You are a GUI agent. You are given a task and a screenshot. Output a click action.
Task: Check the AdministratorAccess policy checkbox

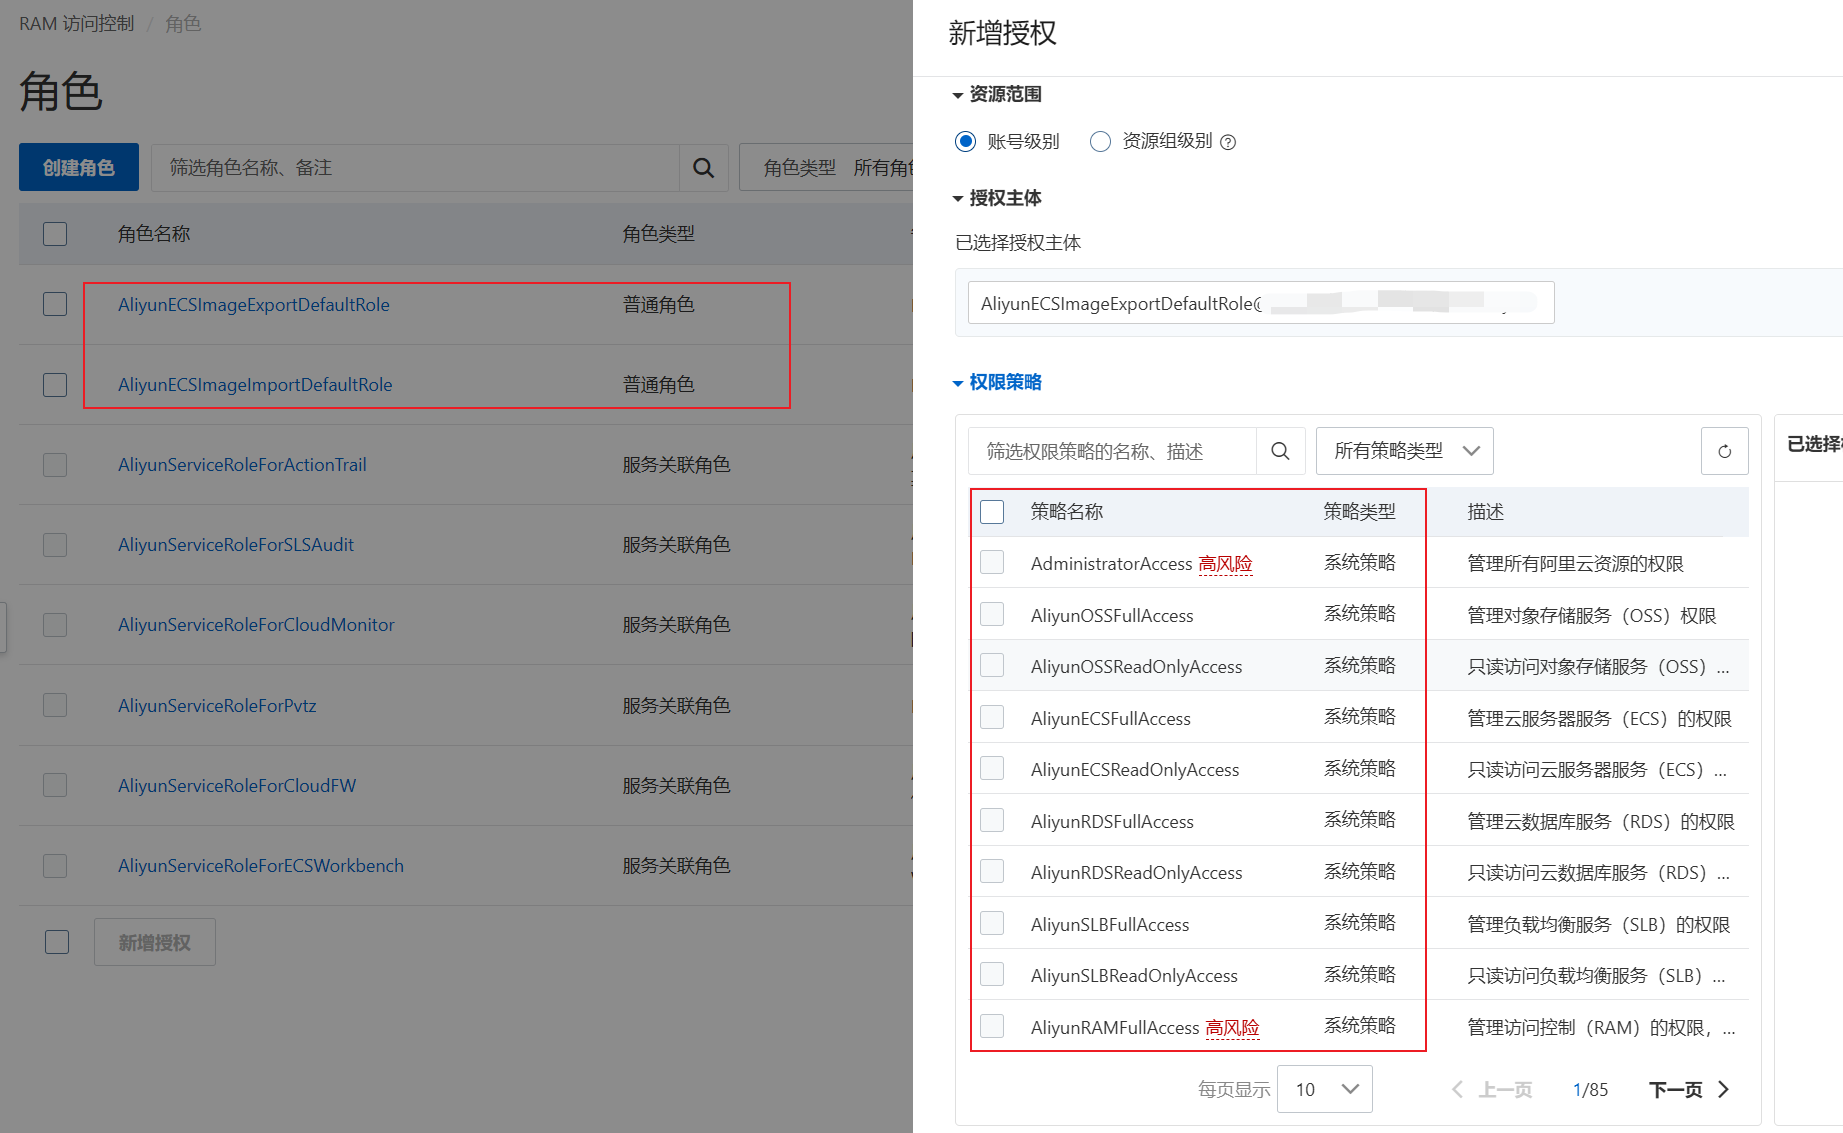(x=992, y=562)
